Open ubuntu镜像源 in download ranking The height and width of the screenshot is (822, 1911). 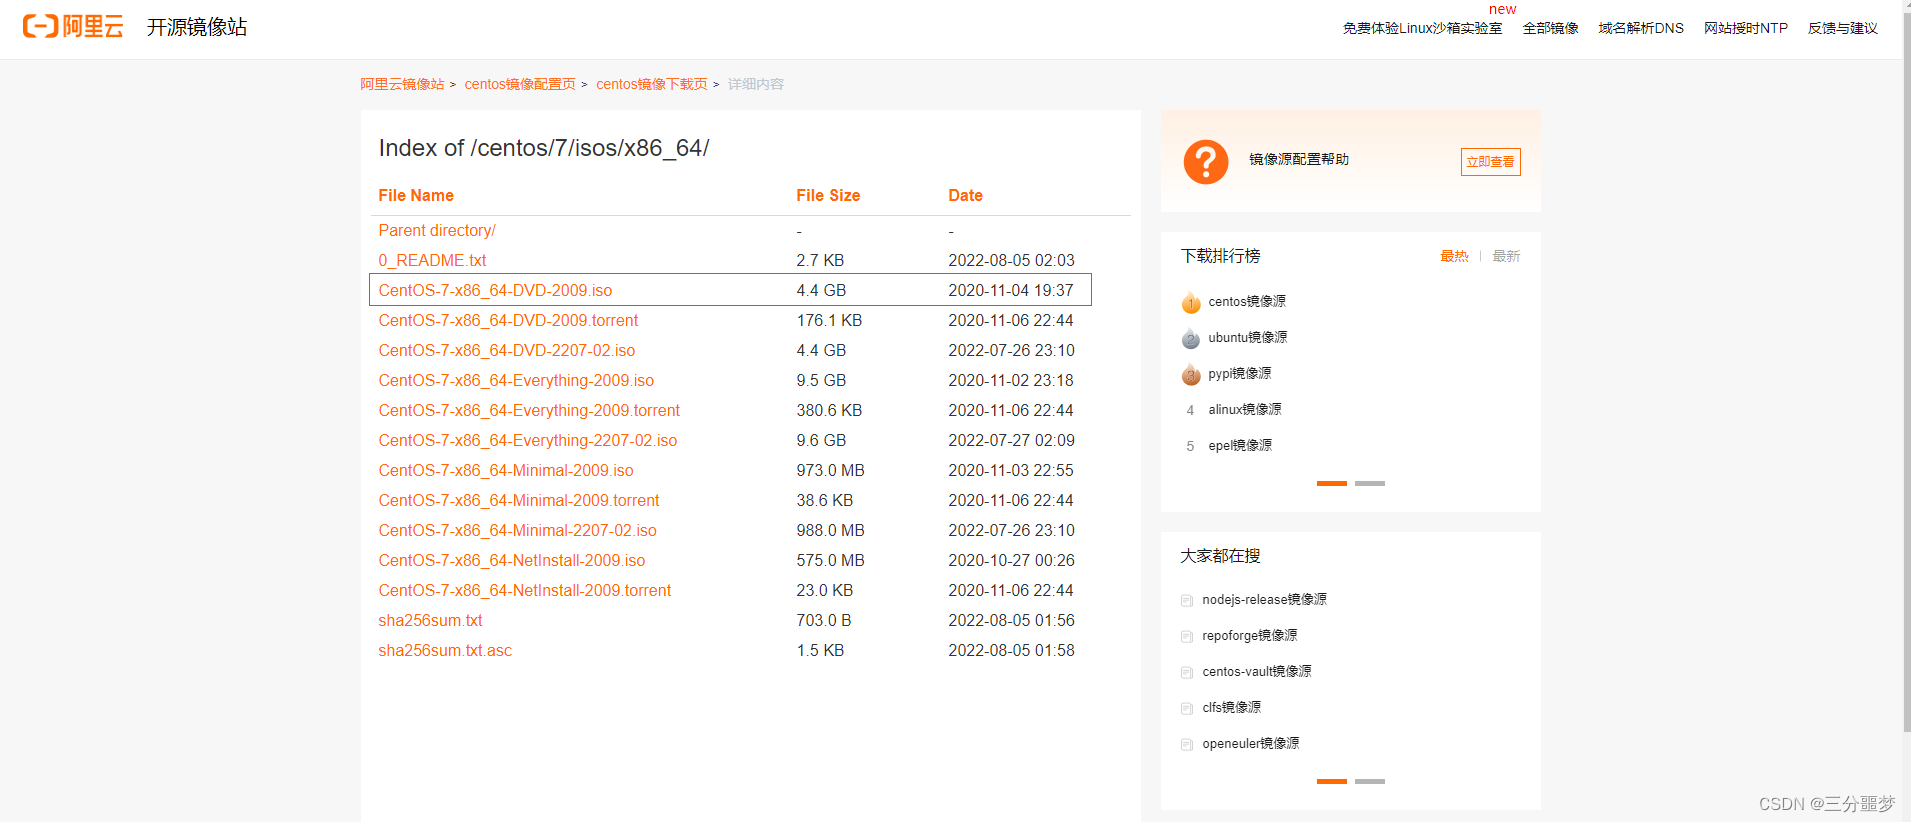coord(1248,337)
